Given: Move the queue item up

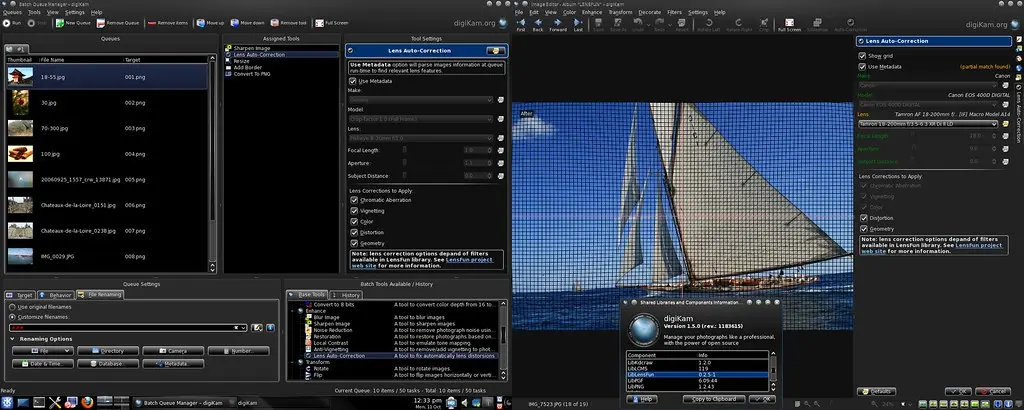Looking at the screenshot, I should tap(208, 22).
